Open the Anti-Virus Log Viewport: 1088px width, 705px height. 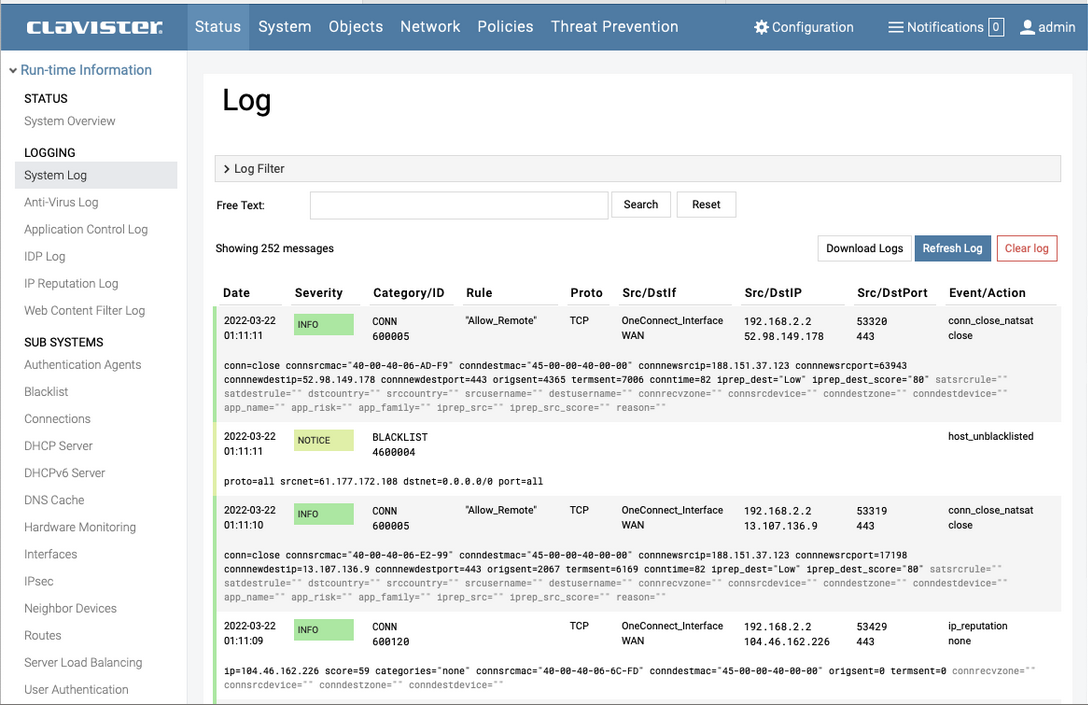(x=61, y=202)
